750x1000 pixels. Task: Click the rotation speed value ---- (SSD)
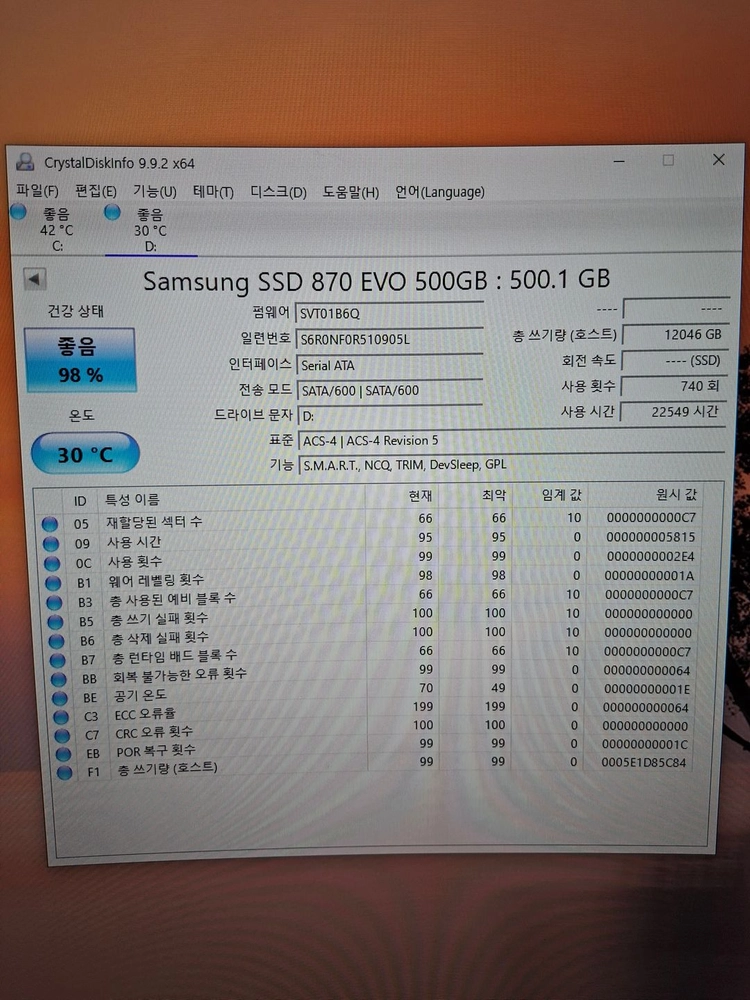pyautogui.click(x=673, y=360)
